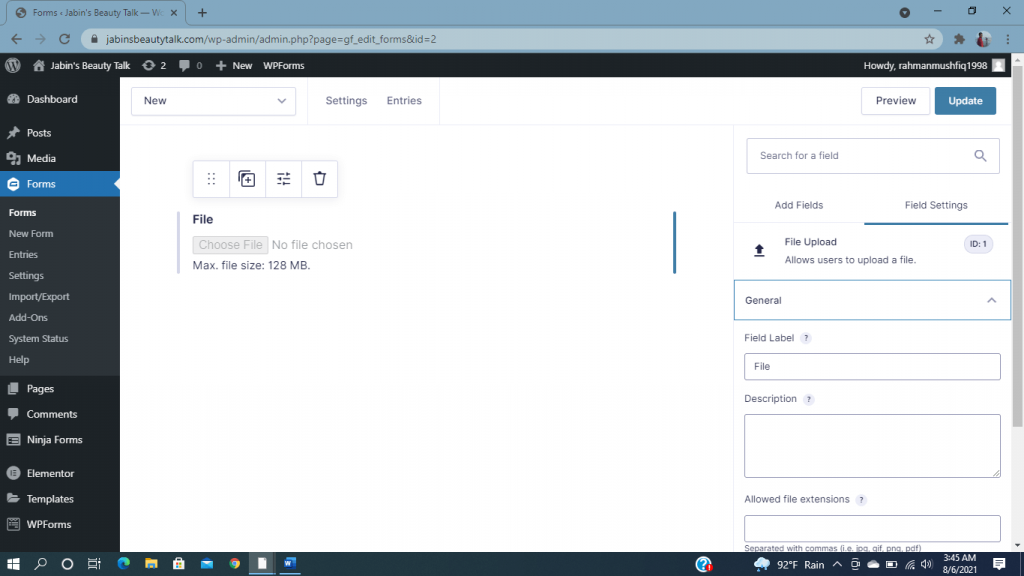Open field settings sliders icon
This screenshot has height=576, width=1024.
coord(283,179)
